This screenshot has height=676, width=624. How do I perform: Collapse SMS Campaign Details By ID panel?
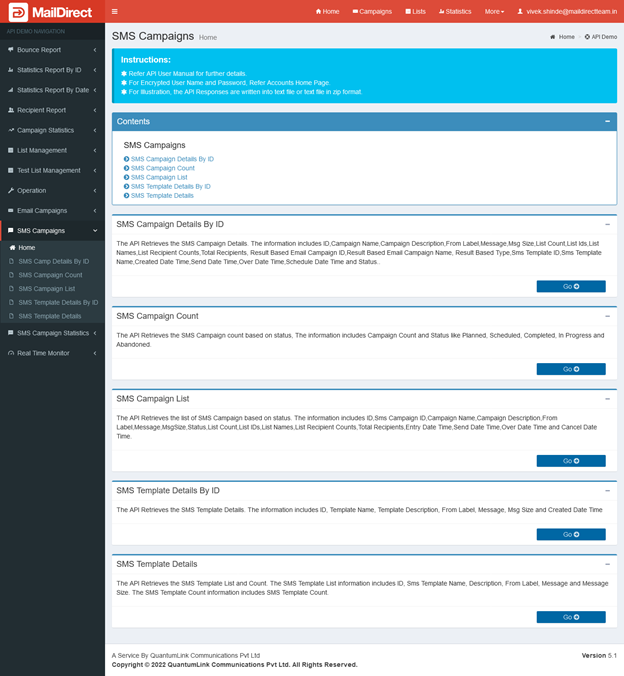607,224
